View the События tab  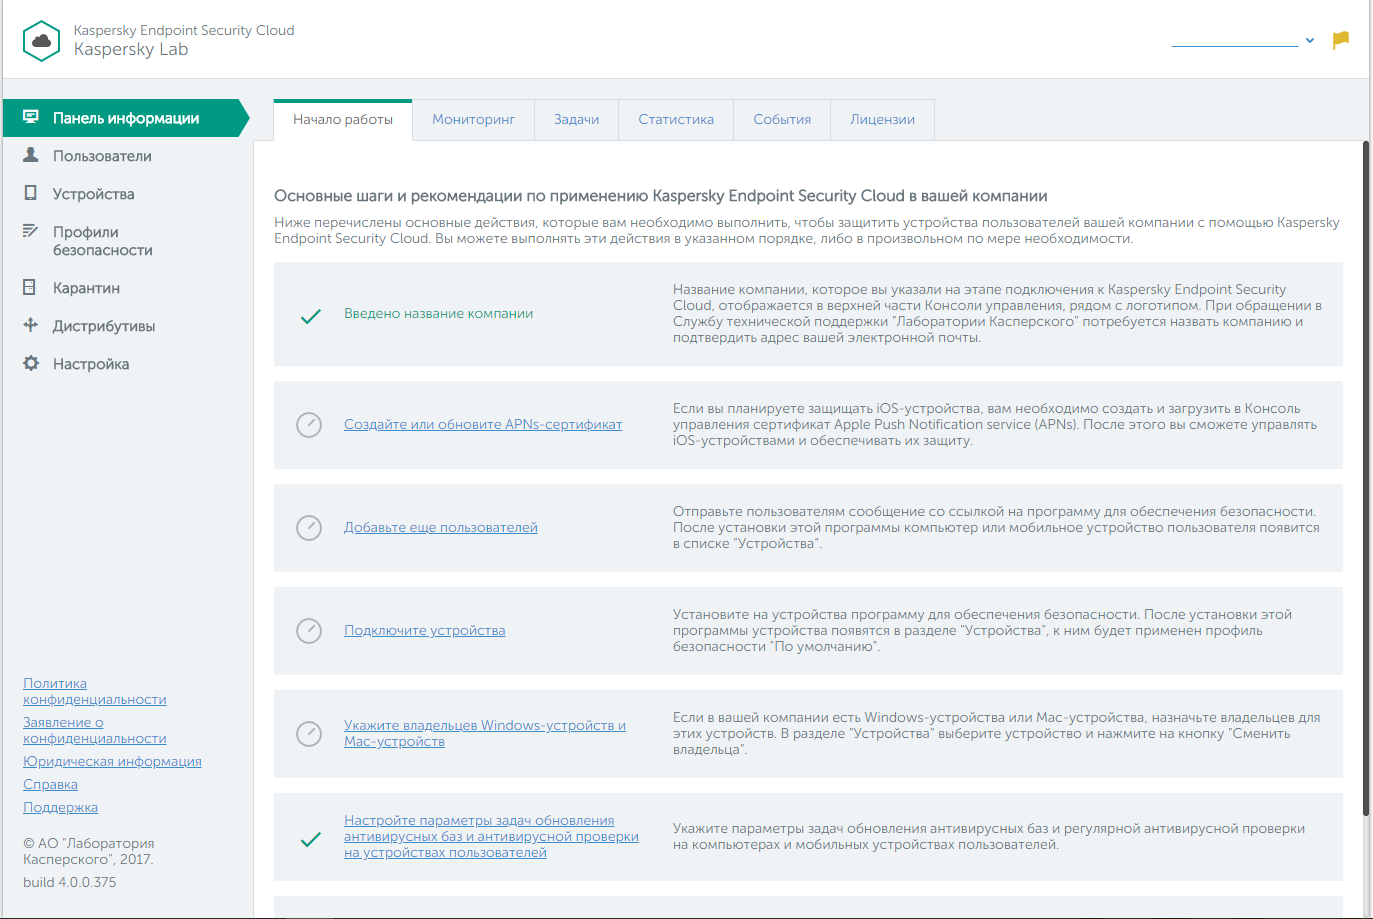[782, 120]
